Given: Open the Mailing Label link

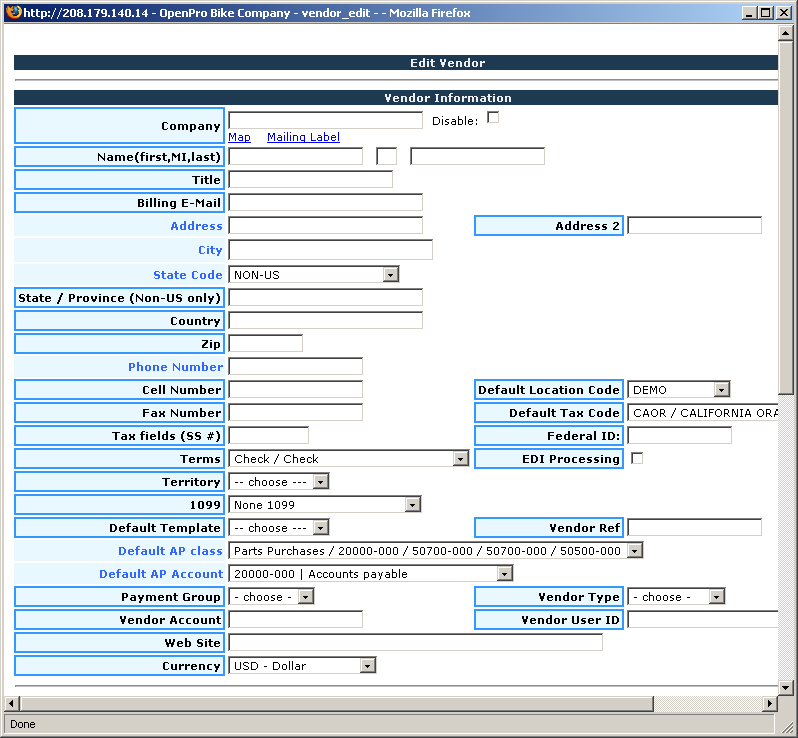Looking at the screenshot, I should tap(303, 137).
